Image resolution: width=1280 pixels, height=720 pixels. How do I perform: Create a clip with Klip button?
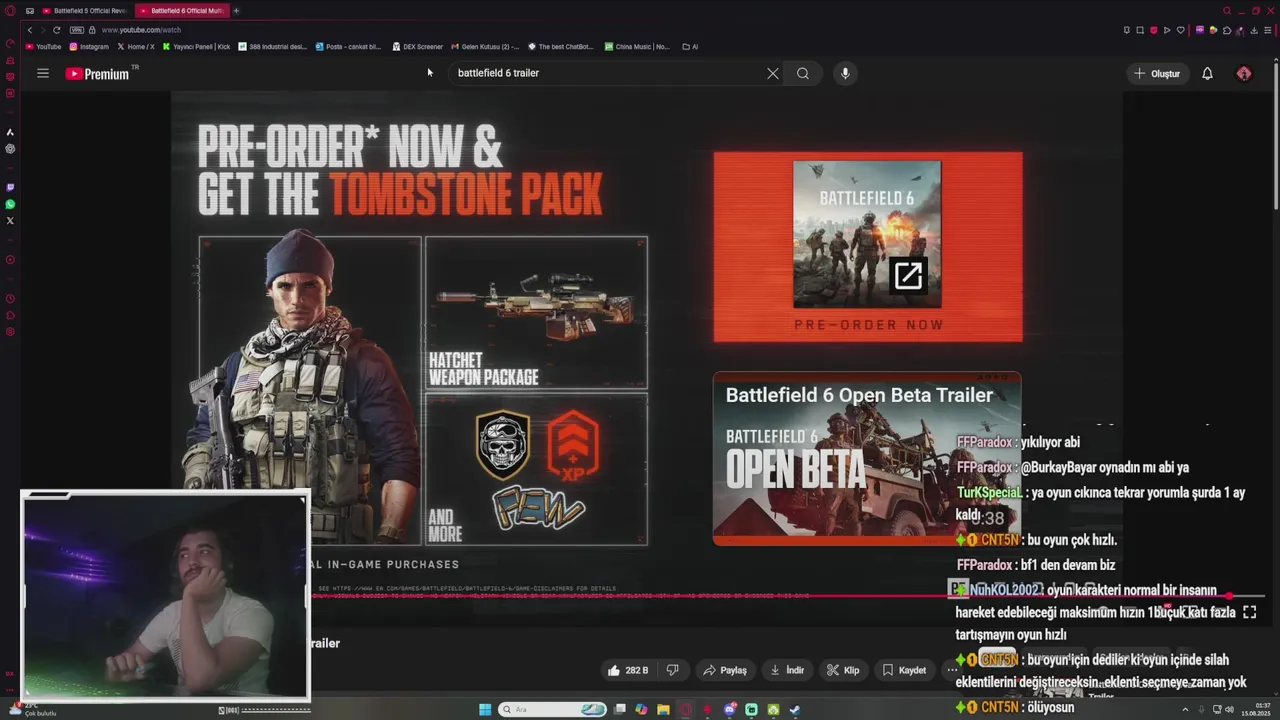pyautogui.click(x=843, y=670)
